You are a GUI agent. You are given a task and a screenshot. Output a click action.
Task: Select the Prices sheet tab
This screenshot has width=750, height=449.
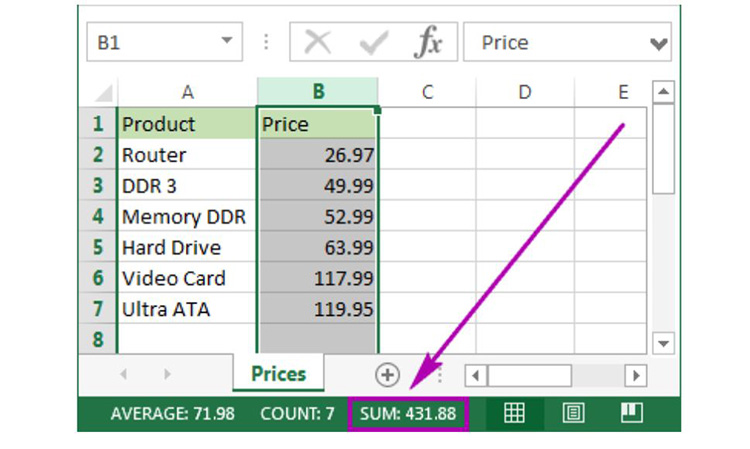pyautogui.click(x=278, y=373)
